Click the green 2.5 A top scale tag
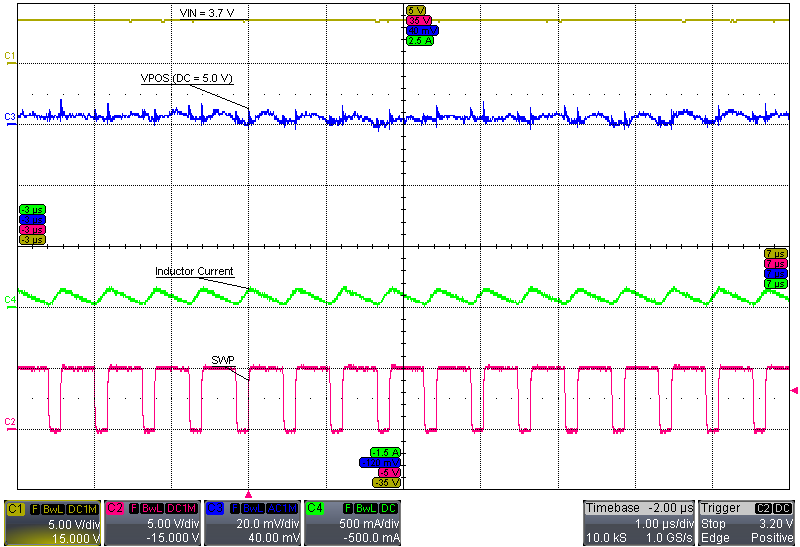800x547 pixels. pyautogui.click(x=419, y=41)
